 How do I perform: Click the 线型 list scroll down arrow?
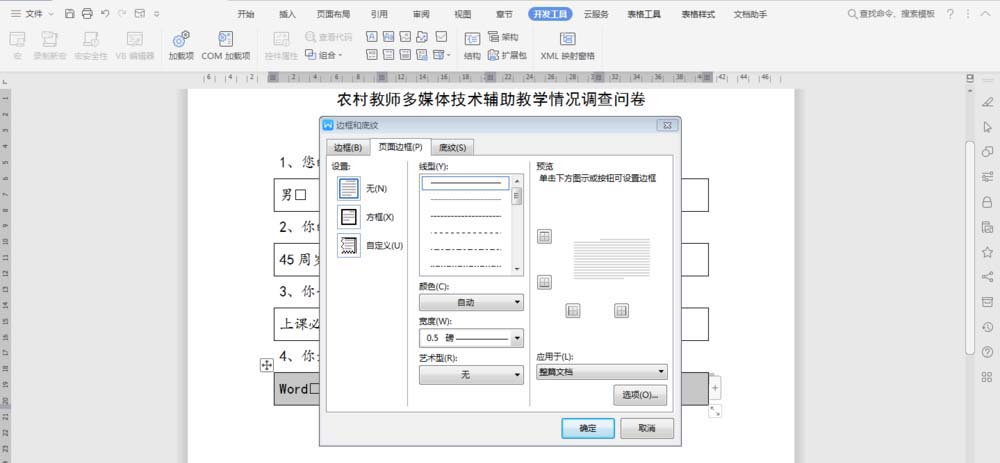click(517, 269)
